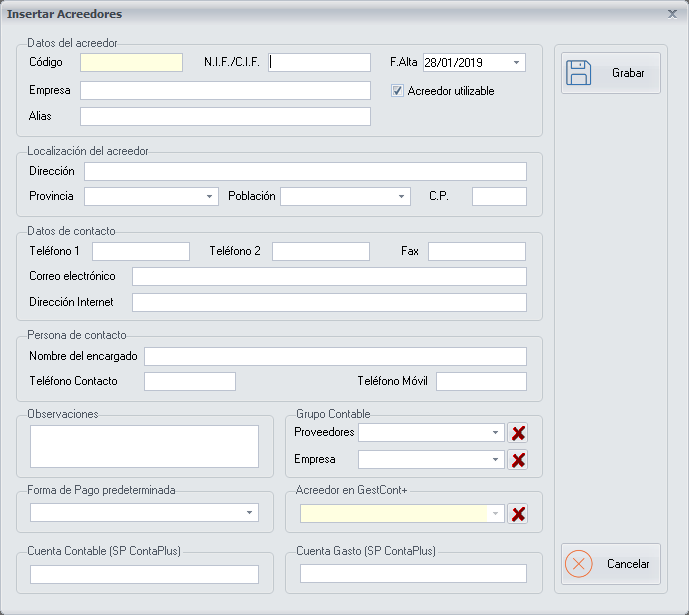Close the Insertar Acreedores window
Viewport: 689px width, 615px height.
point(672,14)
